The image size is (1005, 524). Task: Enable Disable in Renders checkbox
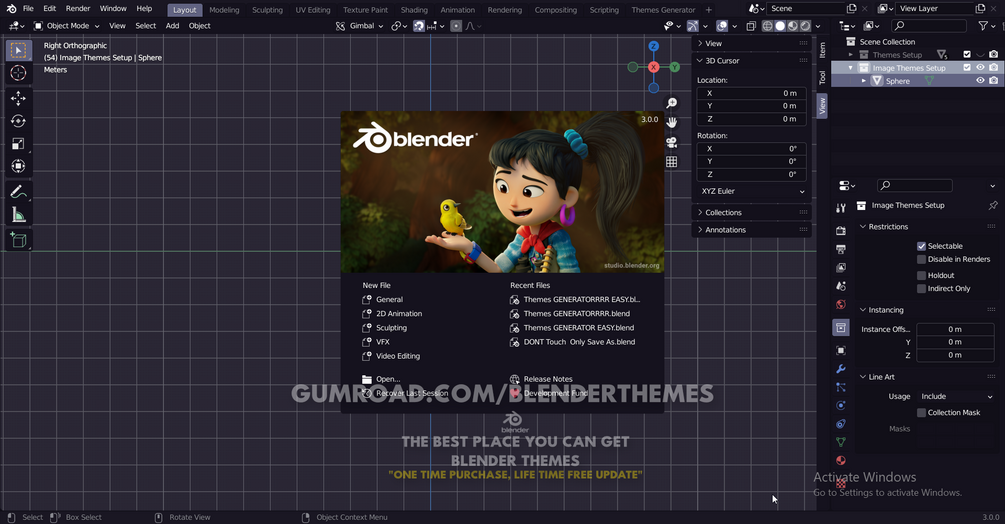coord(921,259)
